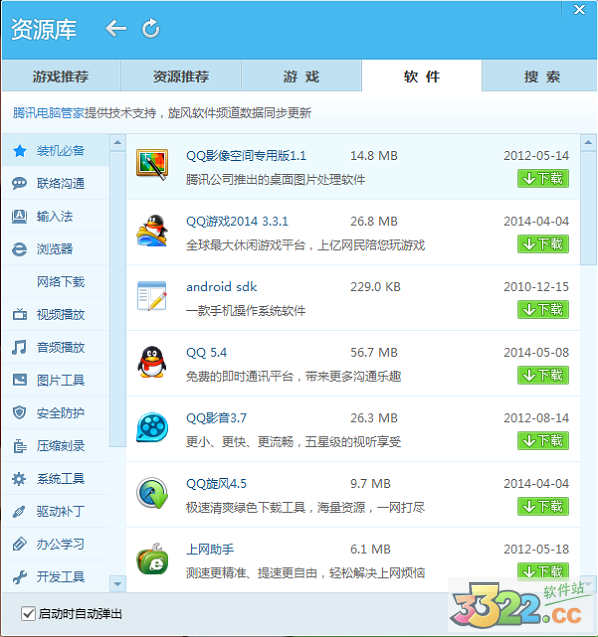
Task: Click the keyboard icon beside 输入法
Action: tap(20, 217)
